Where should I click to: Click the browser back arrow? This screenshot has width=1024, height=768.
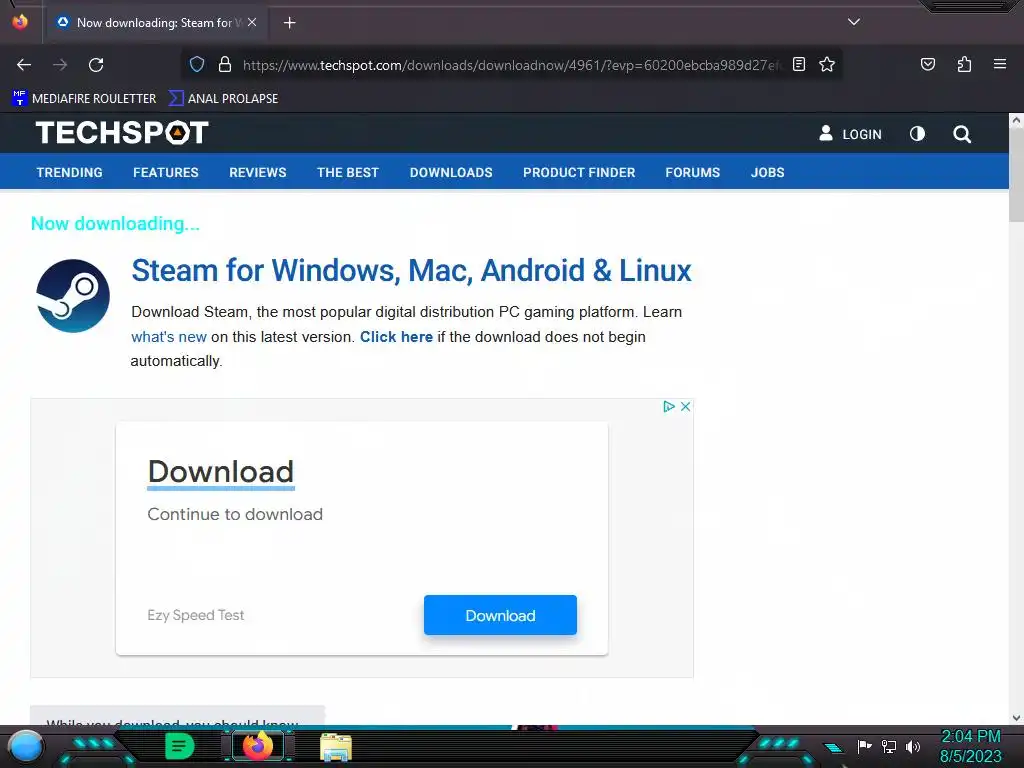[24, 65]
